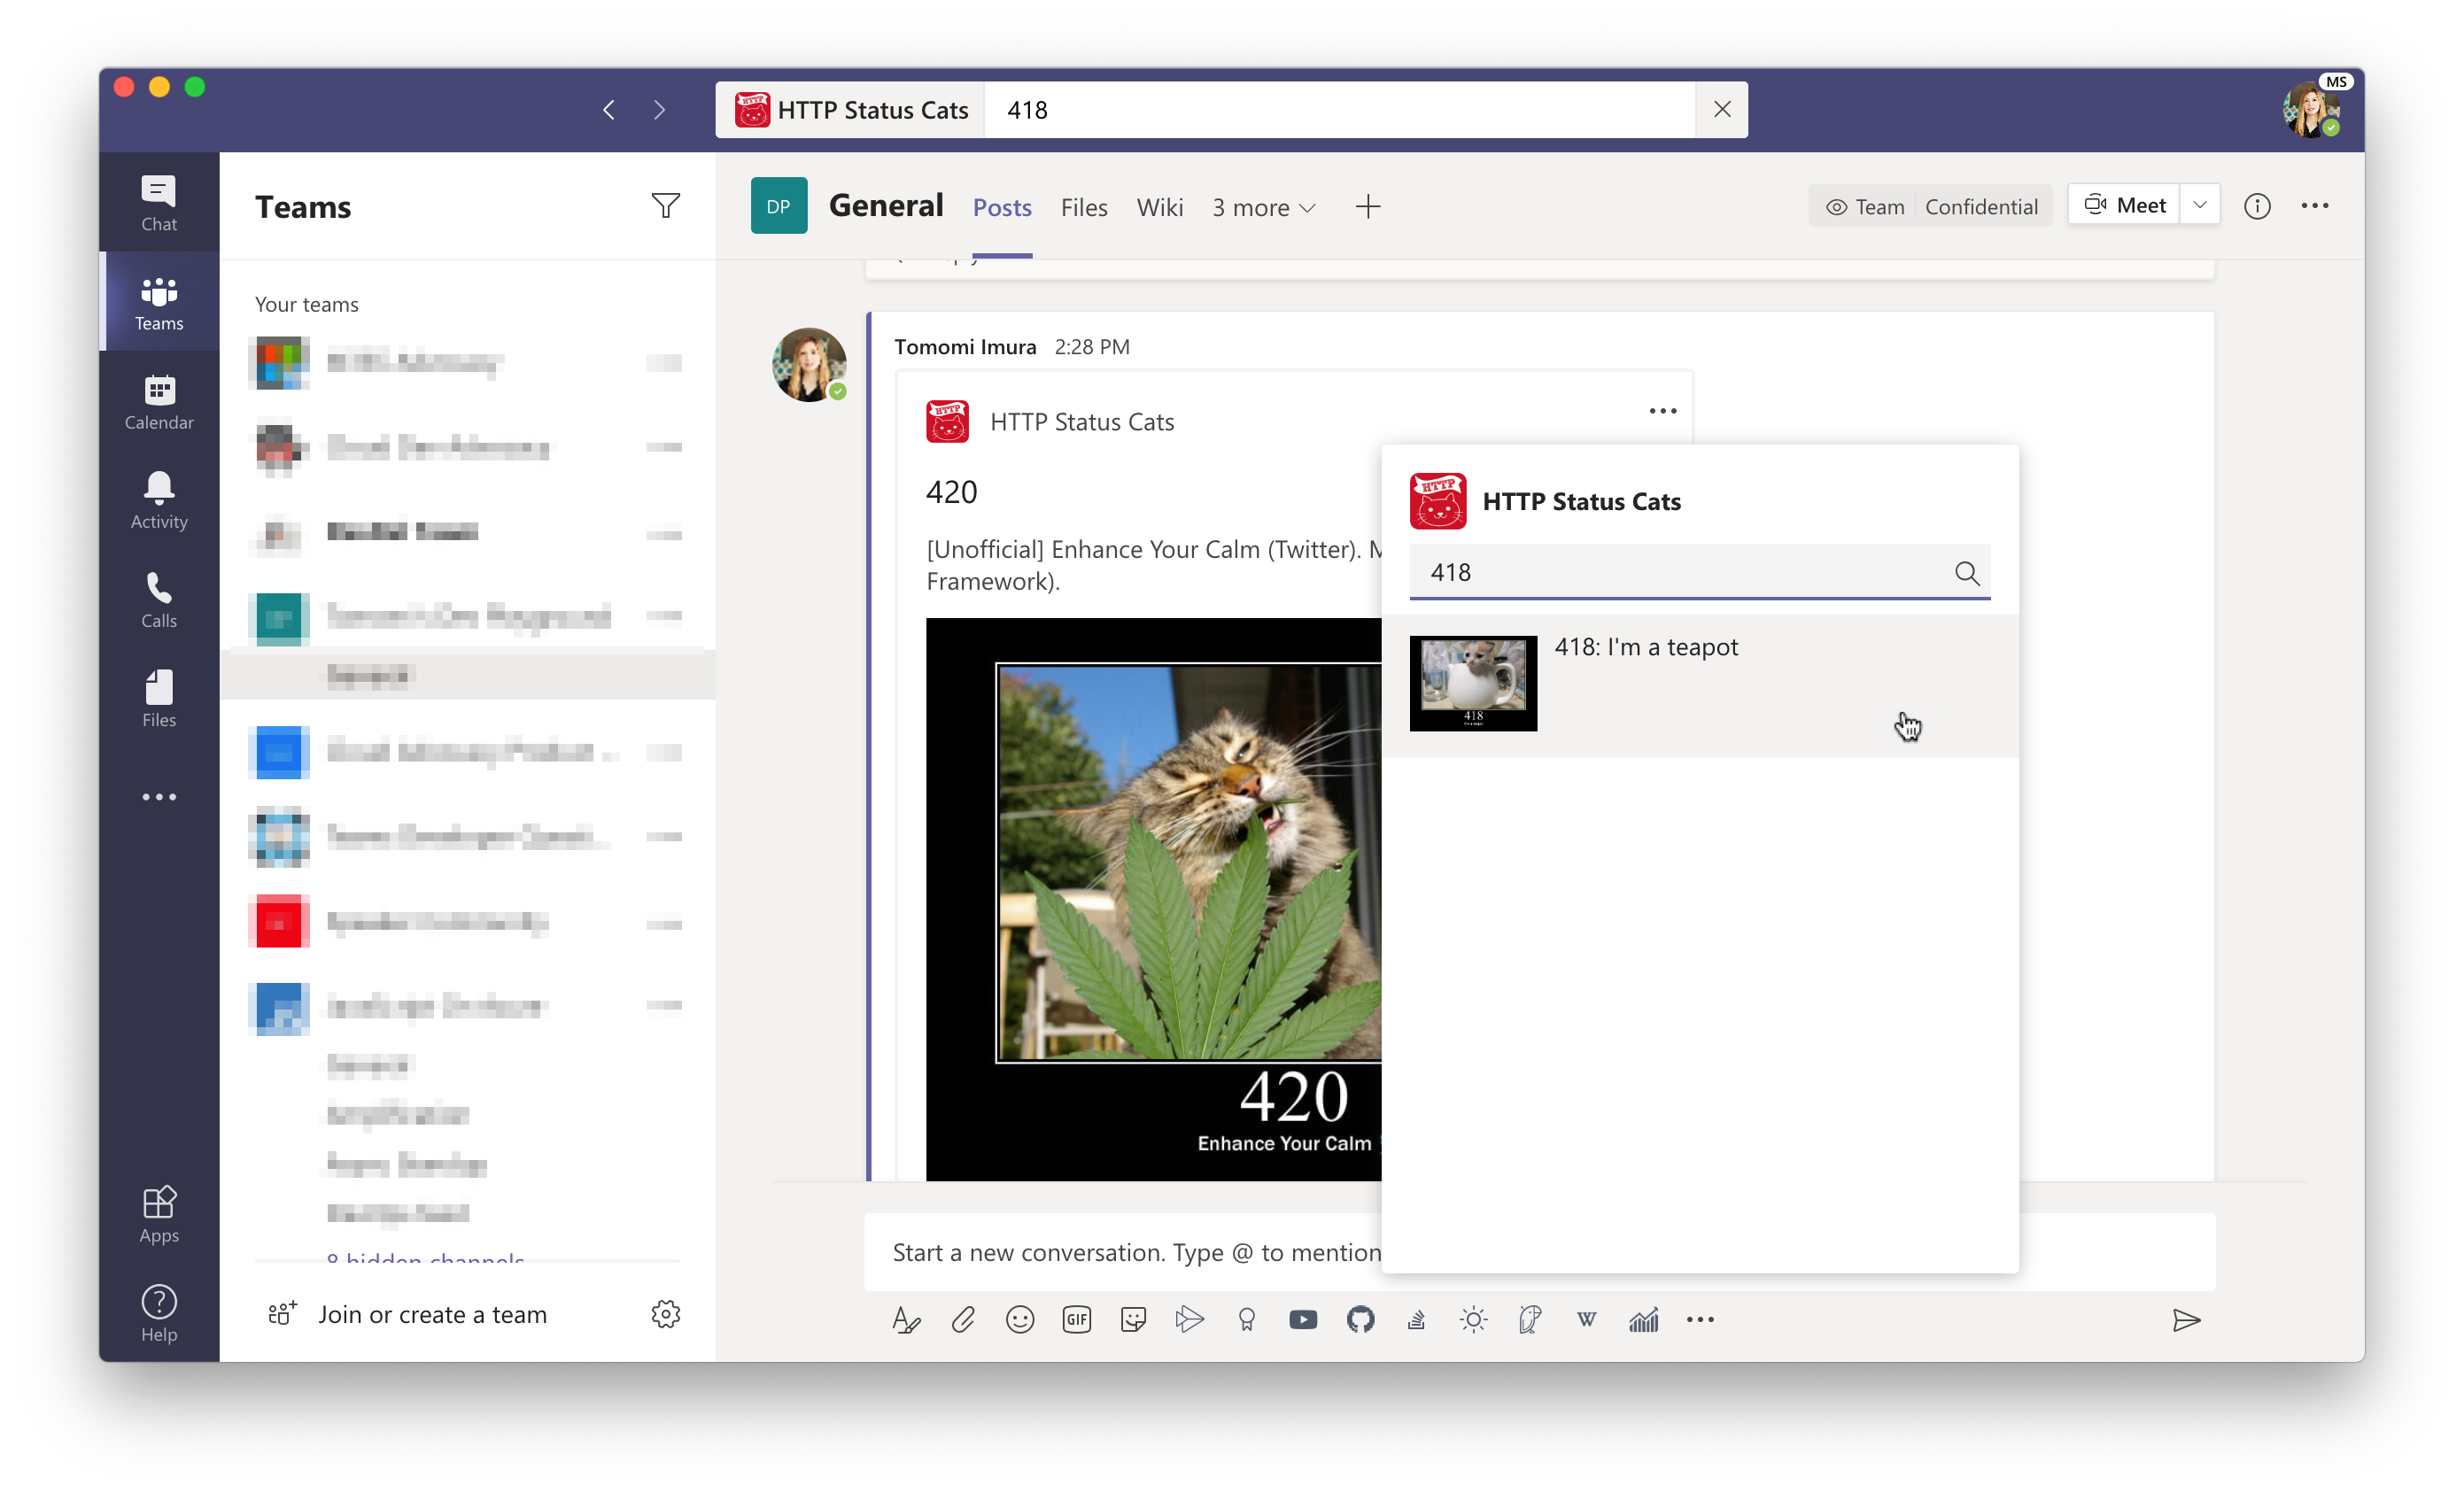Attach a file with paperclip icon

tap(963, 1320)
